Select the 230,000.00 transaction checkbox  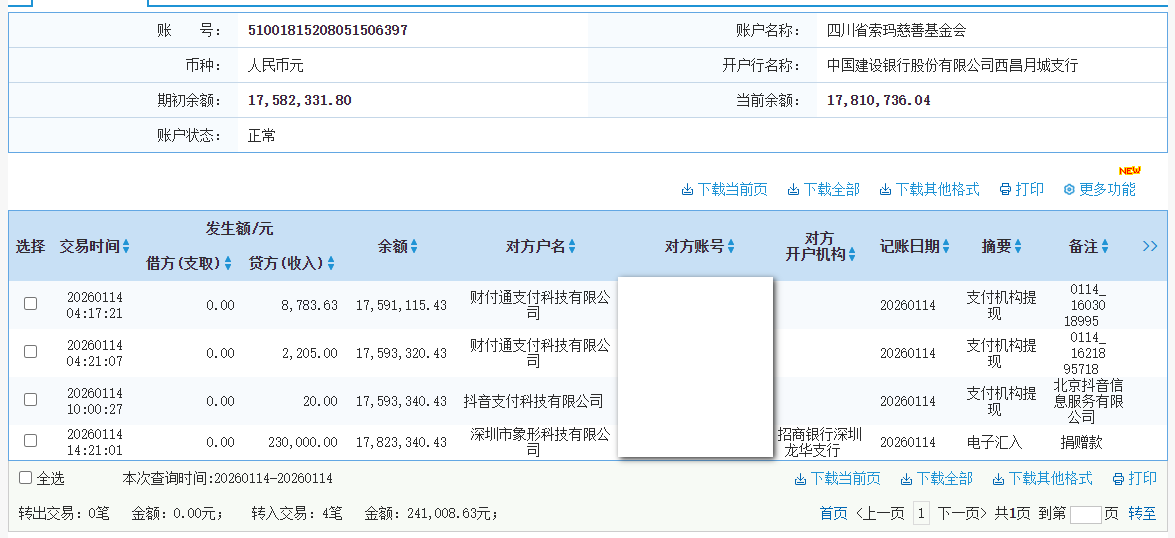click(x=30, y=440)
